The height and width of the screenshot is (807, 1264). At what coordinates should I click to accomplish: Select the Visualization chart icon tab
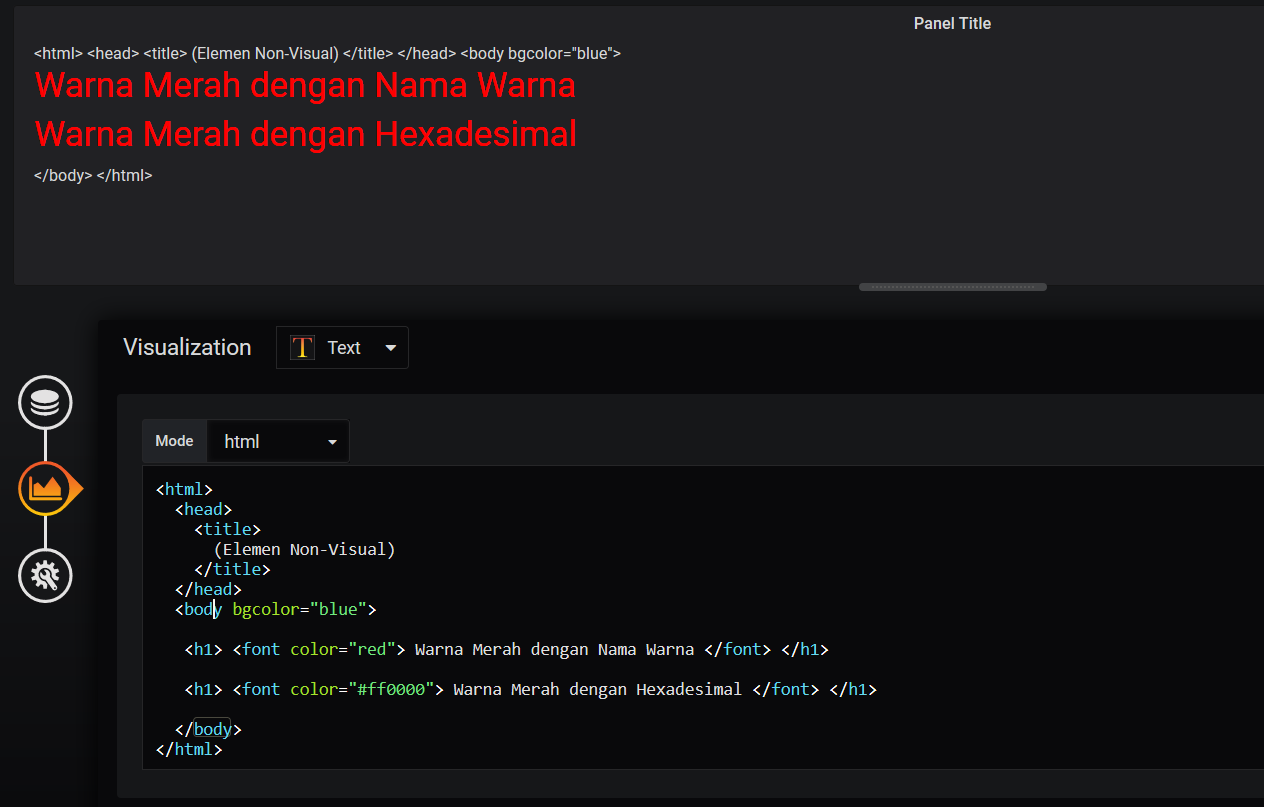click(46, 489)
